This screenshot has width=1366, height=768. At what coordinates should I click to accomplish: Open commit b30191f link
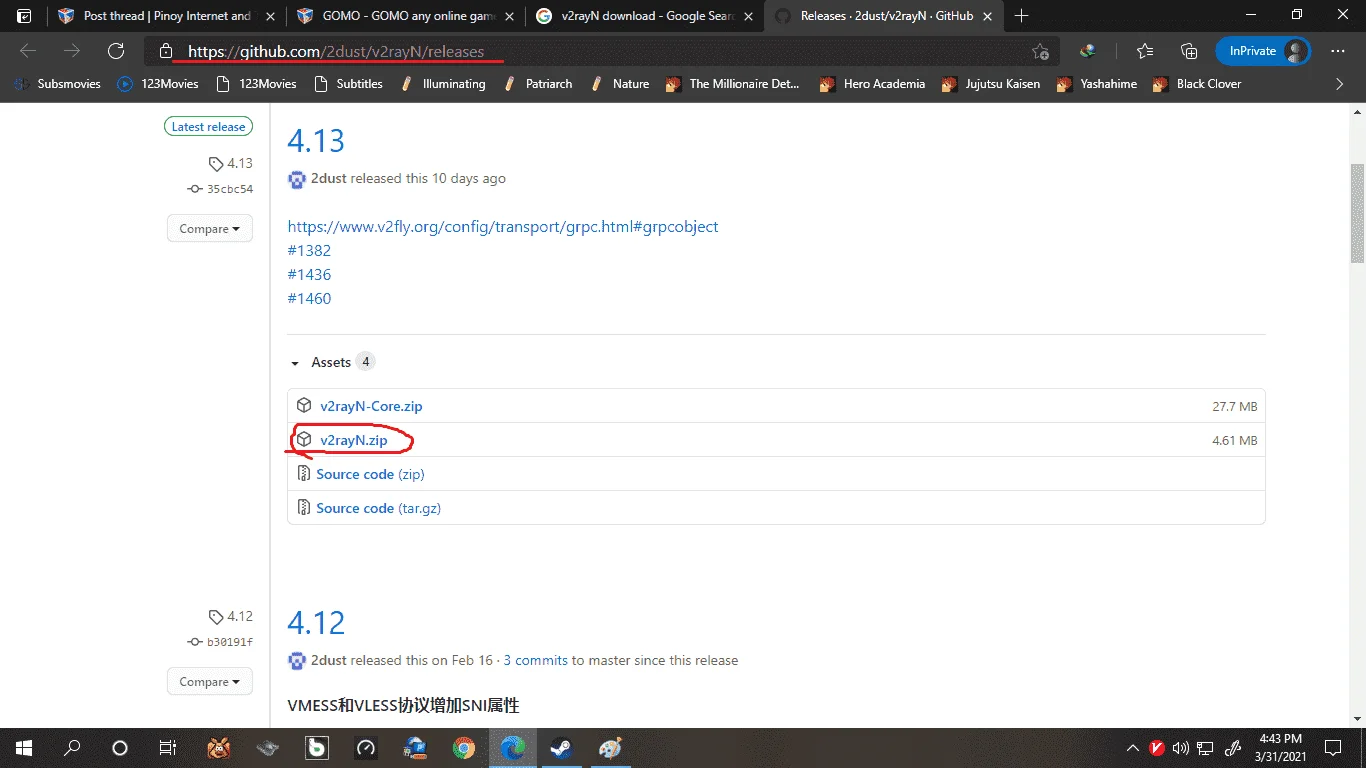(221, 642)
